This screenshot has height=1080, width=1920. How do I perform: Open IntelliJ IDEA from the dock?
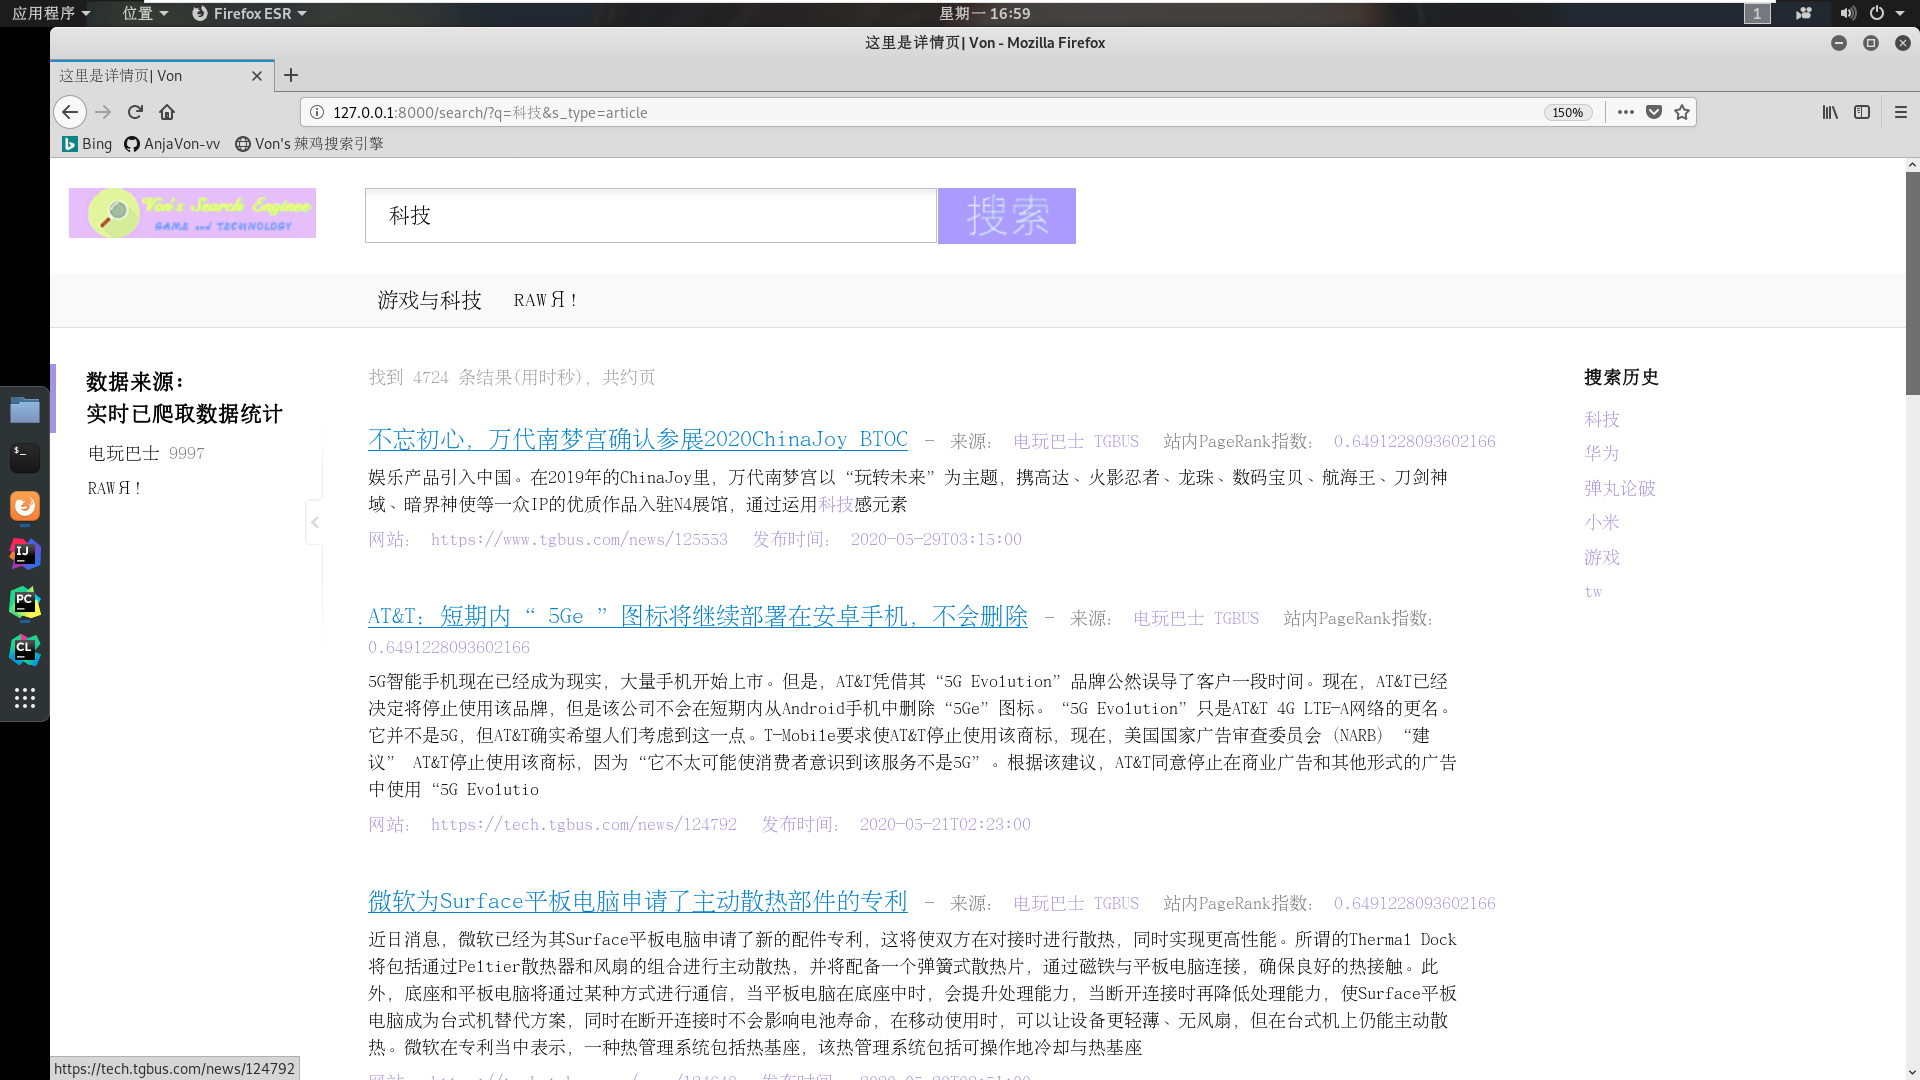pos(24,553)
